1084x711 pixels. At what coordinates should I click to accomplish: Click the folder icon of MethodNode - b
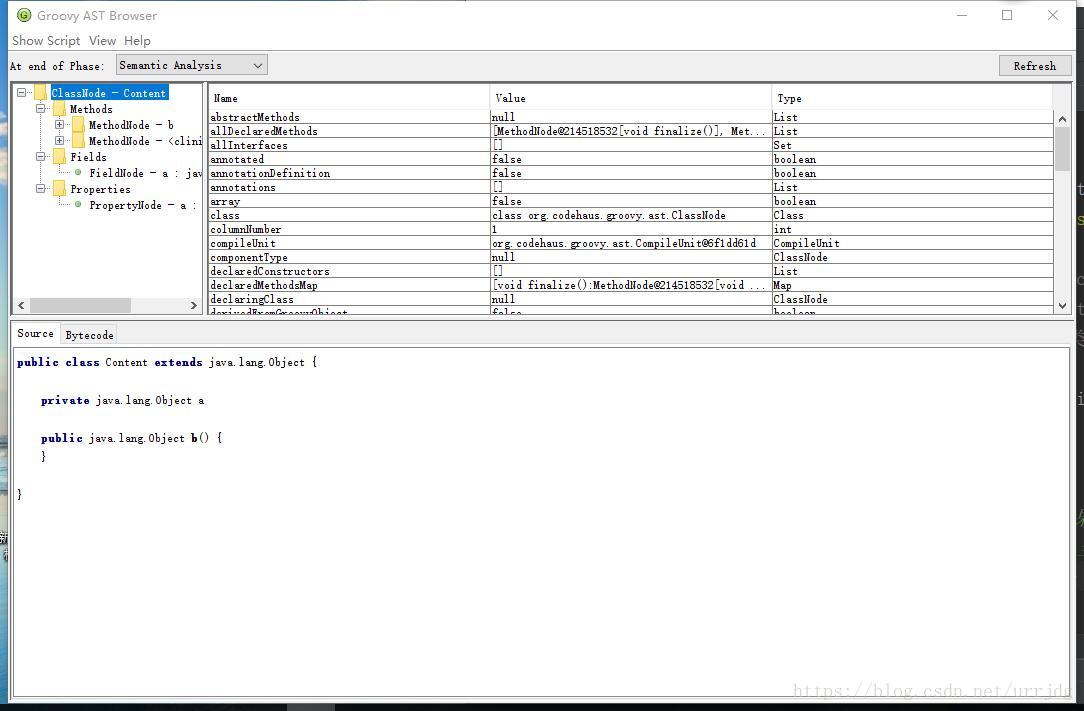(x=78, y=124)
